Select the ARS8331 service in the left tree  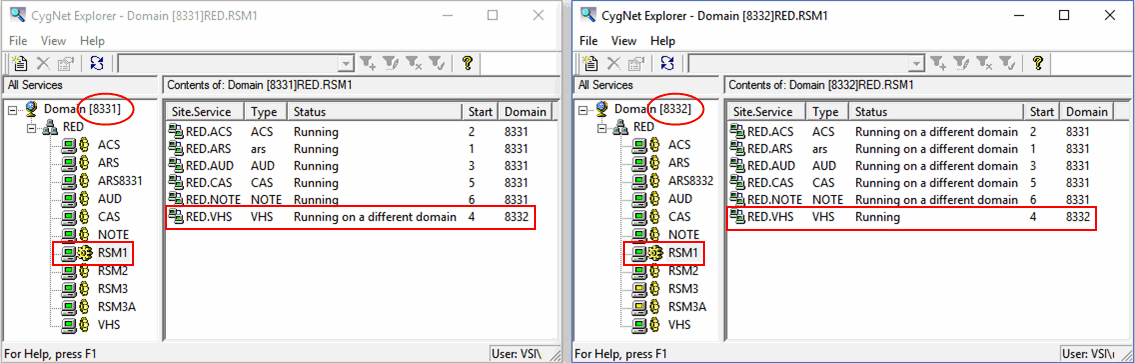click(120, 180)
